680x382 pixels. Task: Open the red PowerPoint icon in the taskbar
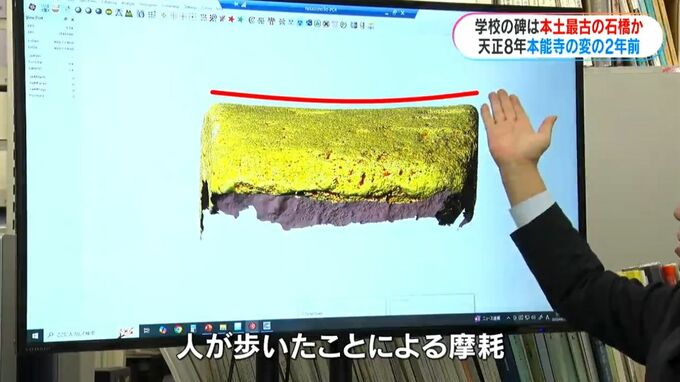208,328
